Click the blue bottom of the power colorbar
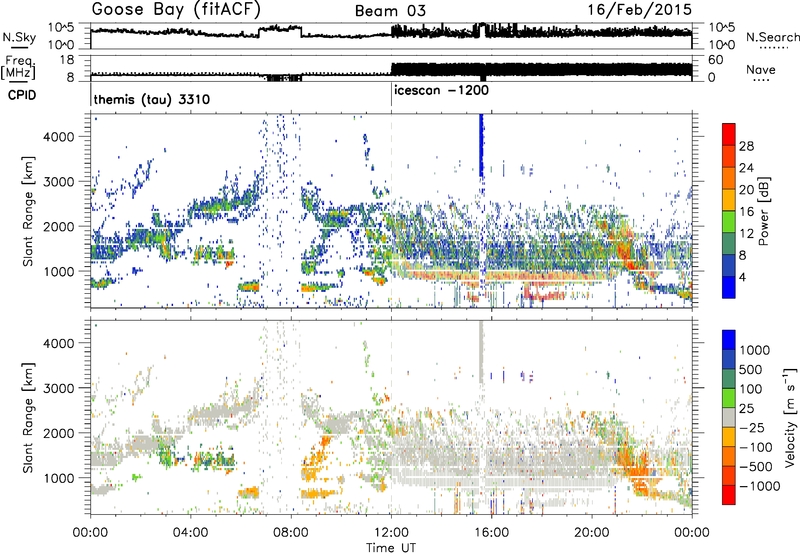800x554 pixels. click(729, 287)
